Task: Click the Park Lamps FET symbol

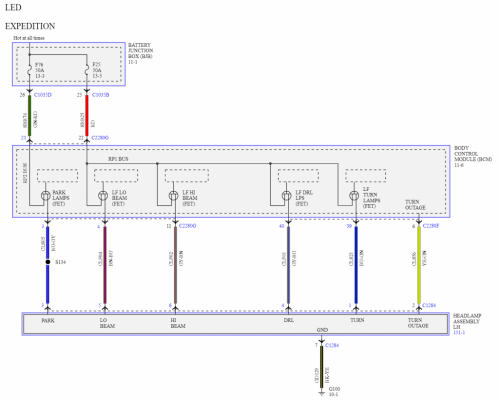Action: click(46, 196)
